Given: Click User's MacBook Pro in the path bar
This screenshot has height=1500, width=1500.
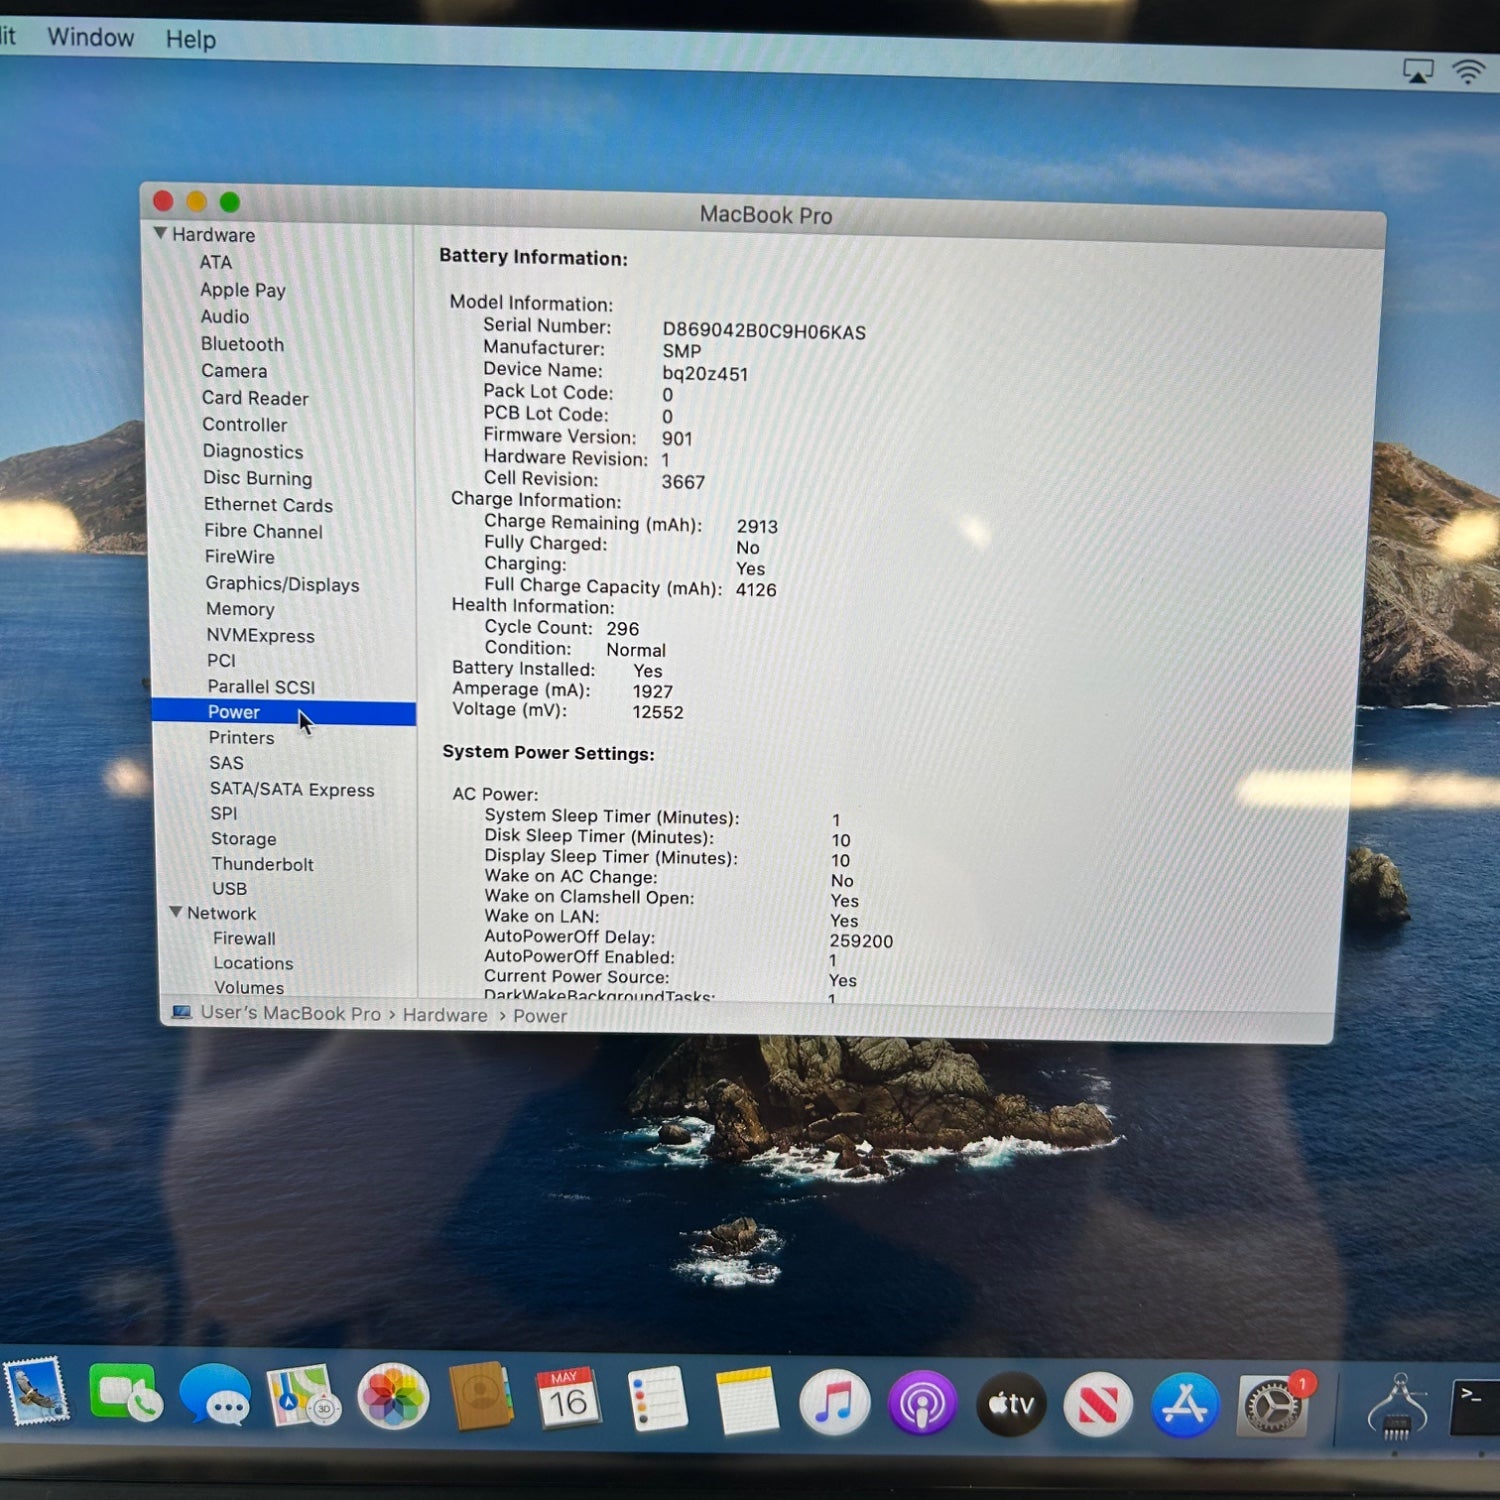Looking at the screenshot, I should point(290,1013).
